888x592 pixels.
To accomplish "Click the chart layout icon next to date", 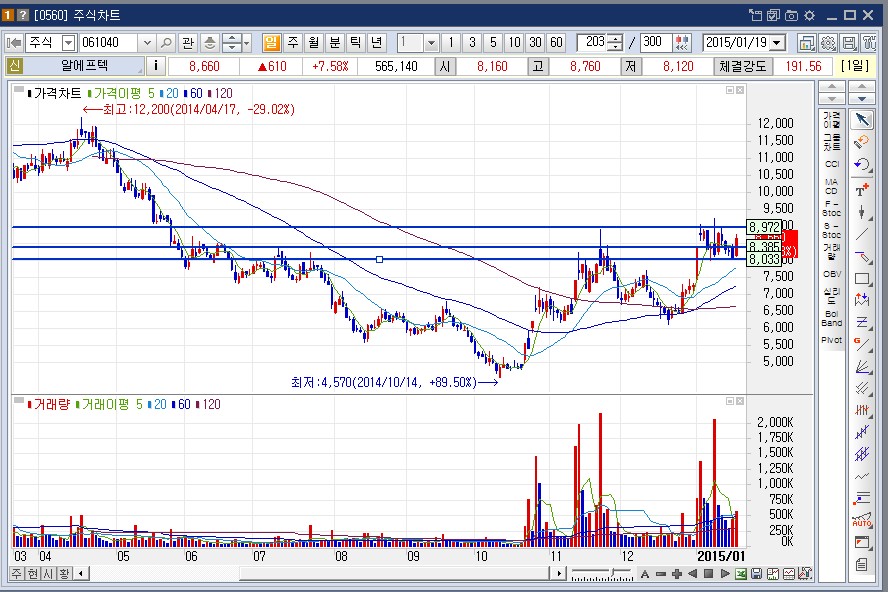I will [806, 42].
